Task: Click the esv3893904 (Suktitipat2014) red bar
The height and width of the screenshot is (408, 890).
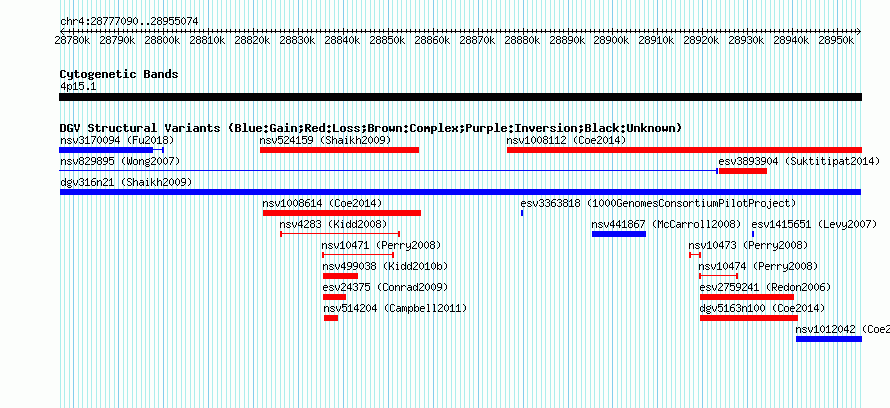Action: click(x=743, y=171)
